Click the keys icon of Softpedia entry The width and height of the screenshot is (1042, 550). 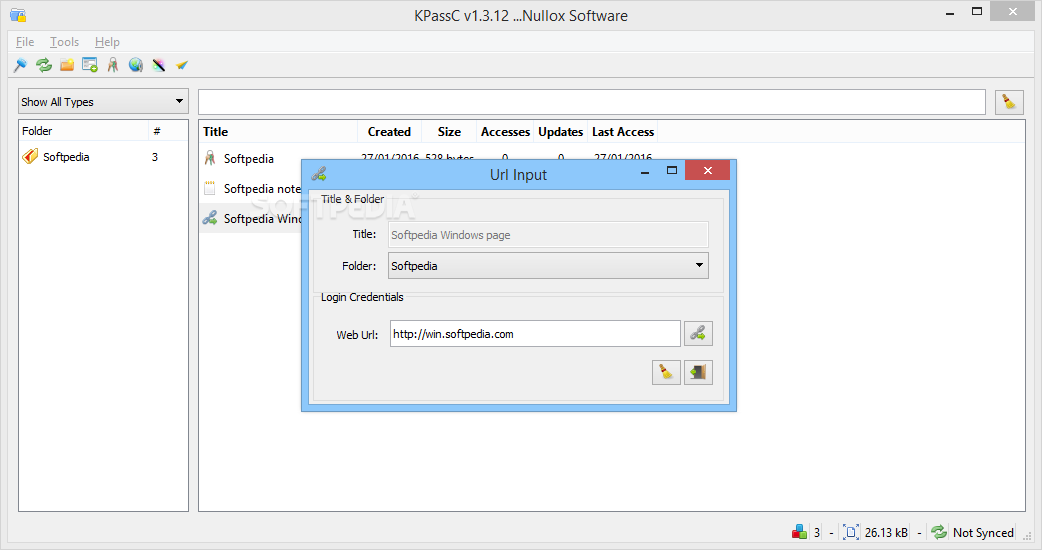tap(210, 158)
